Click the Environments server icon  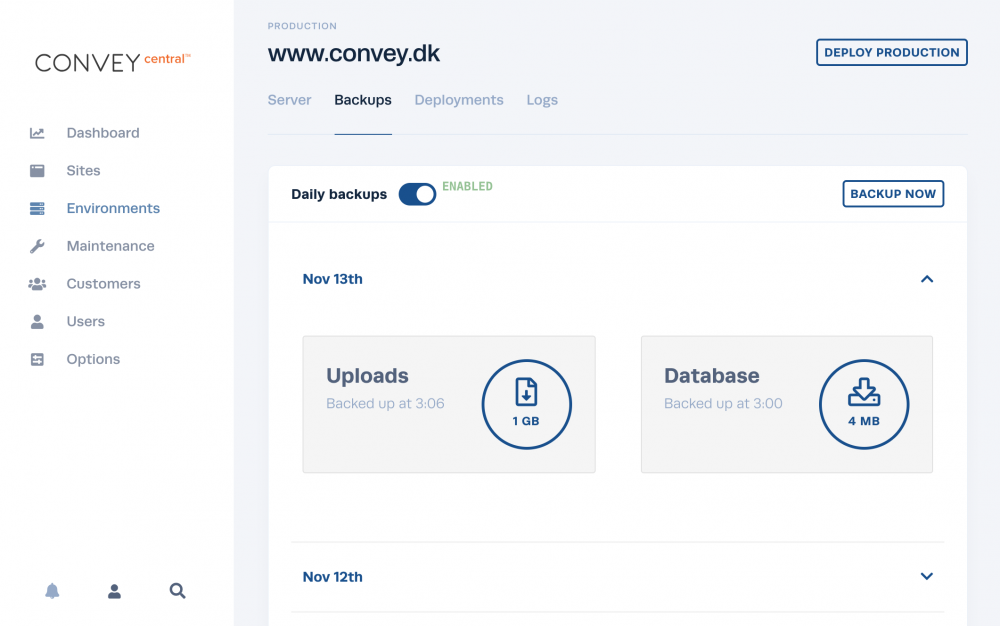pyautogui.click(x=37, y=208)
